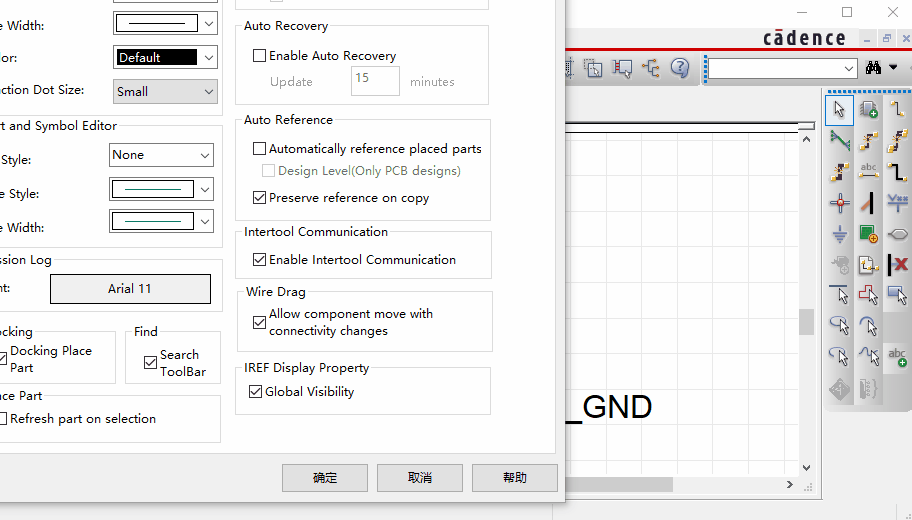Image resolution: width=912 pixels, height=520 pixels.
Task: Click the binoculars search icon
Action: point(873,68)
